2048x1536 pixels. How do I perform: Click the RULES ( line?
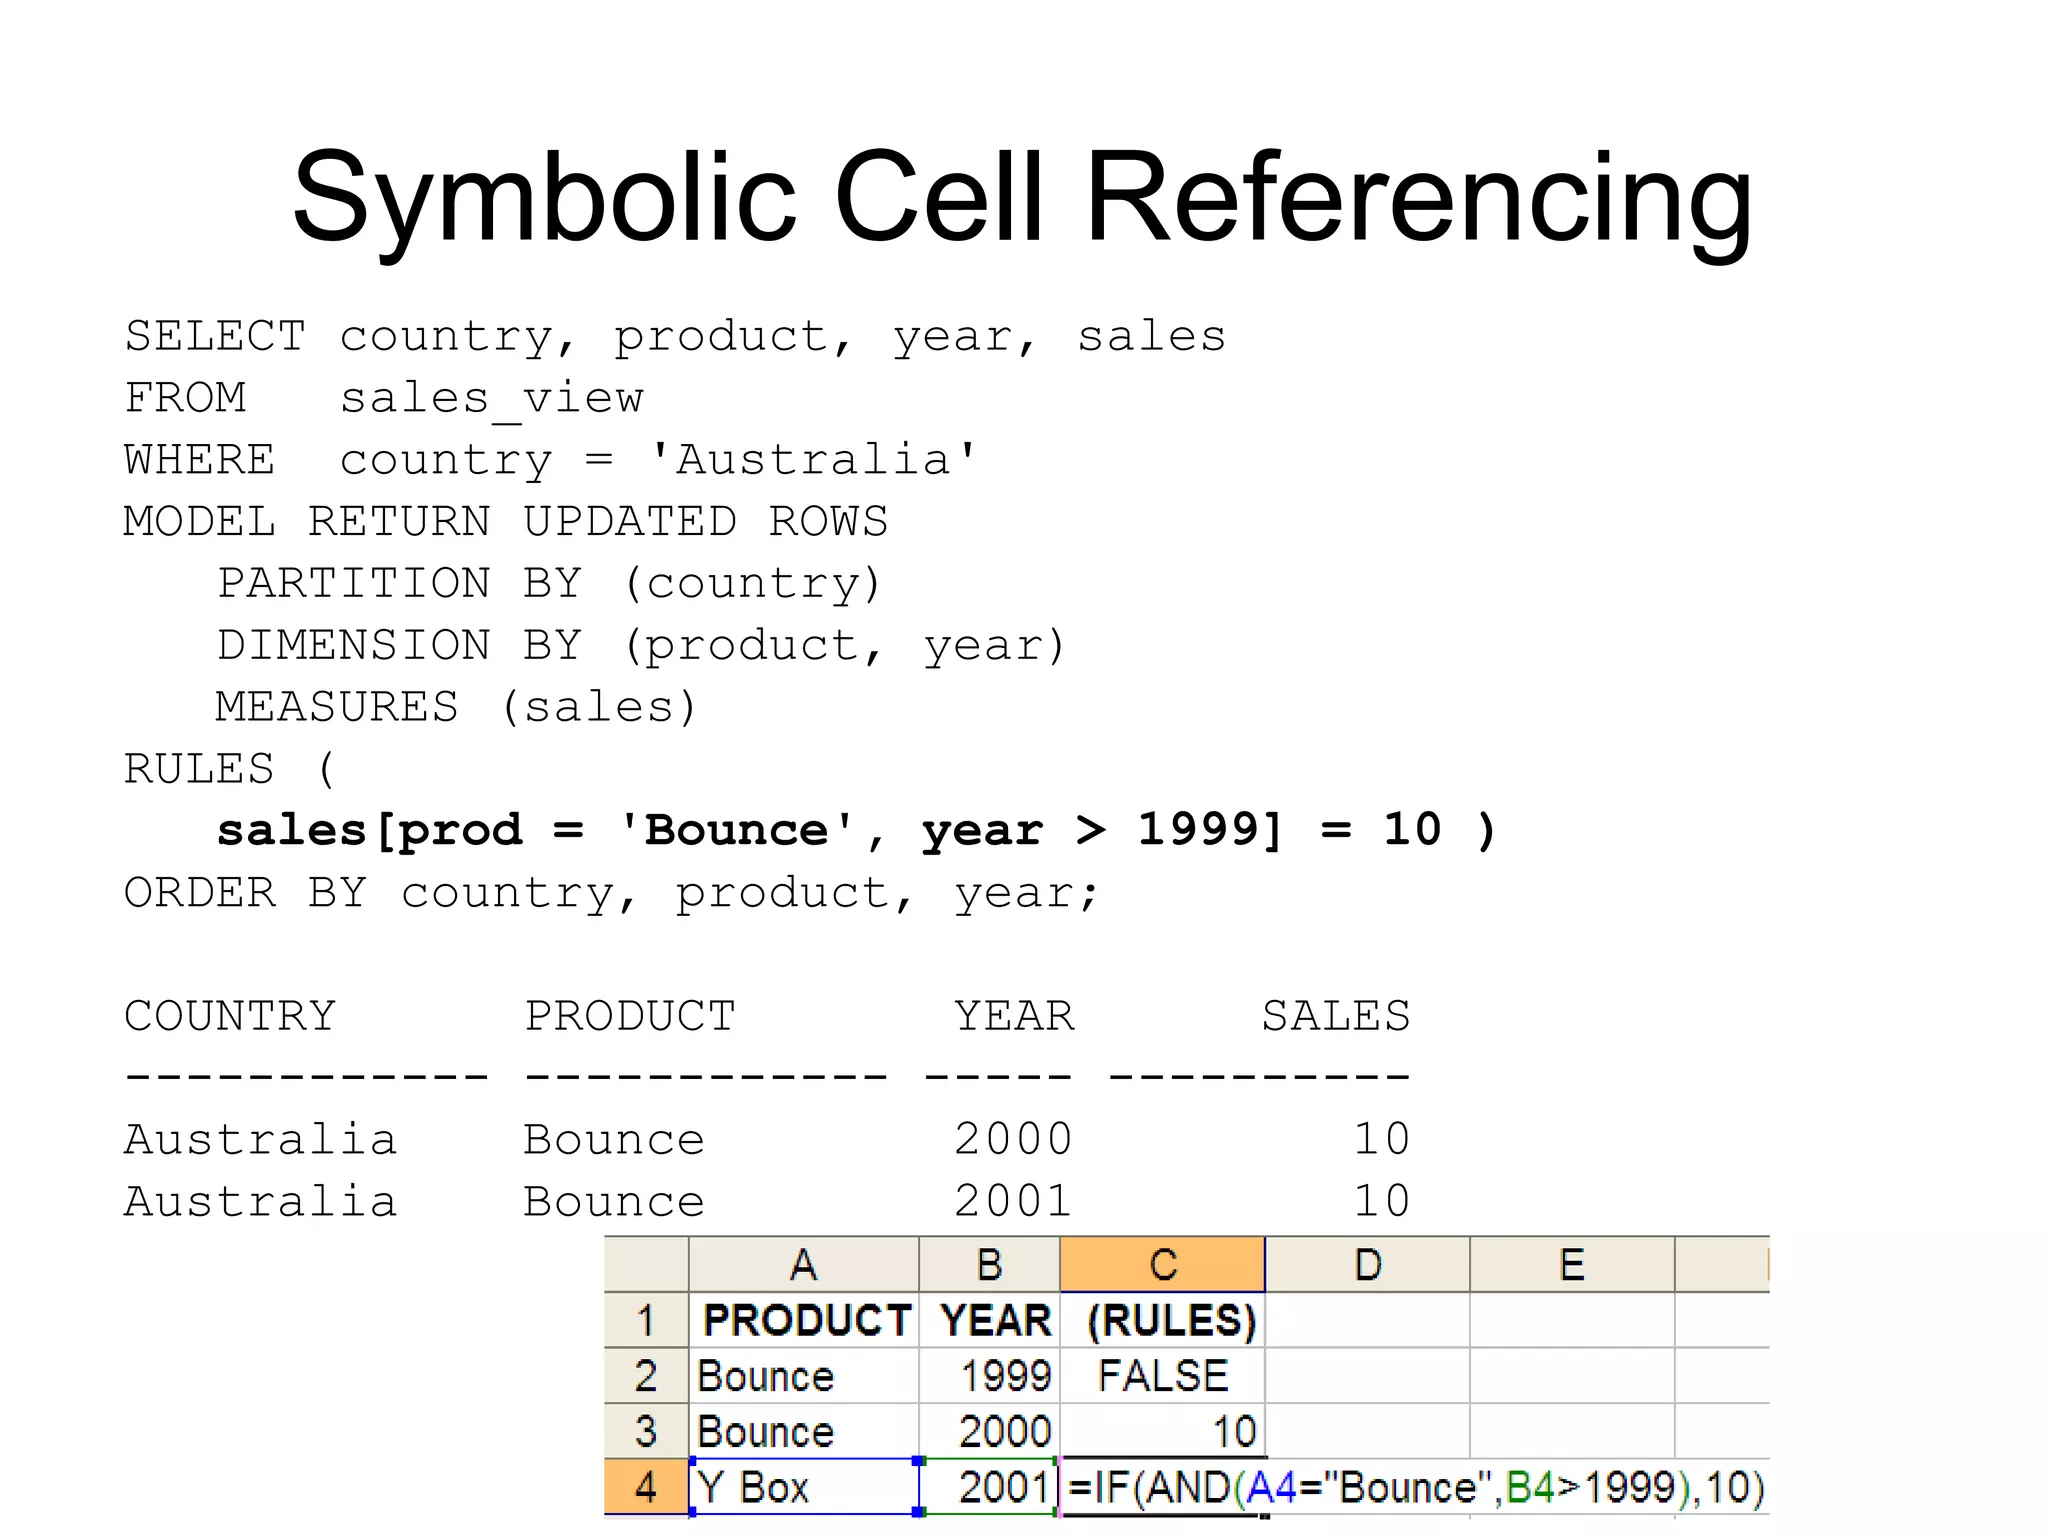click(230, 769)
